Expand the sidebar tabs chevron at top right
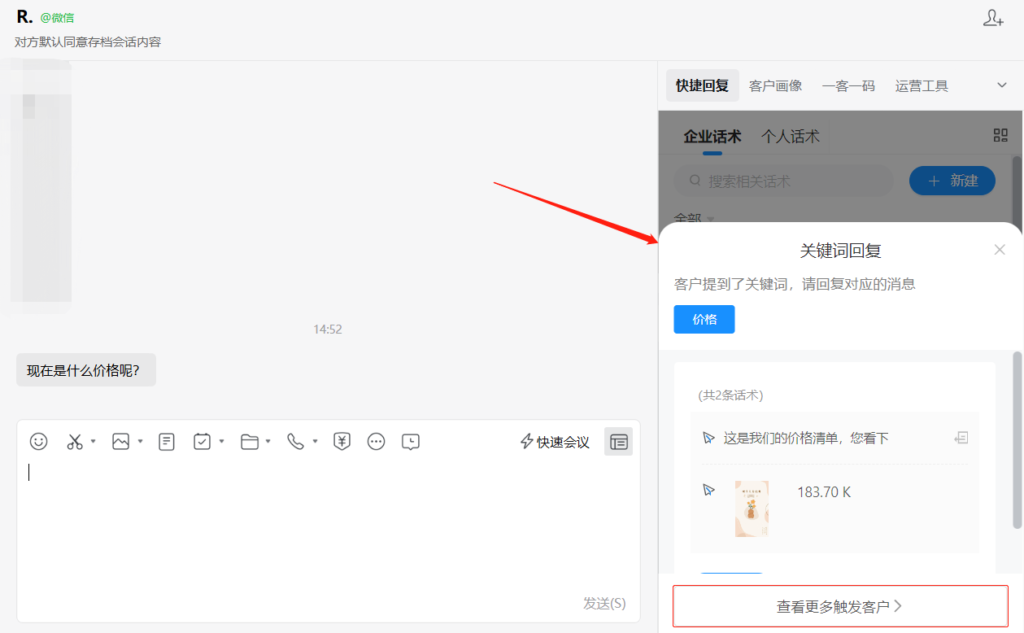 point(1002,86)
